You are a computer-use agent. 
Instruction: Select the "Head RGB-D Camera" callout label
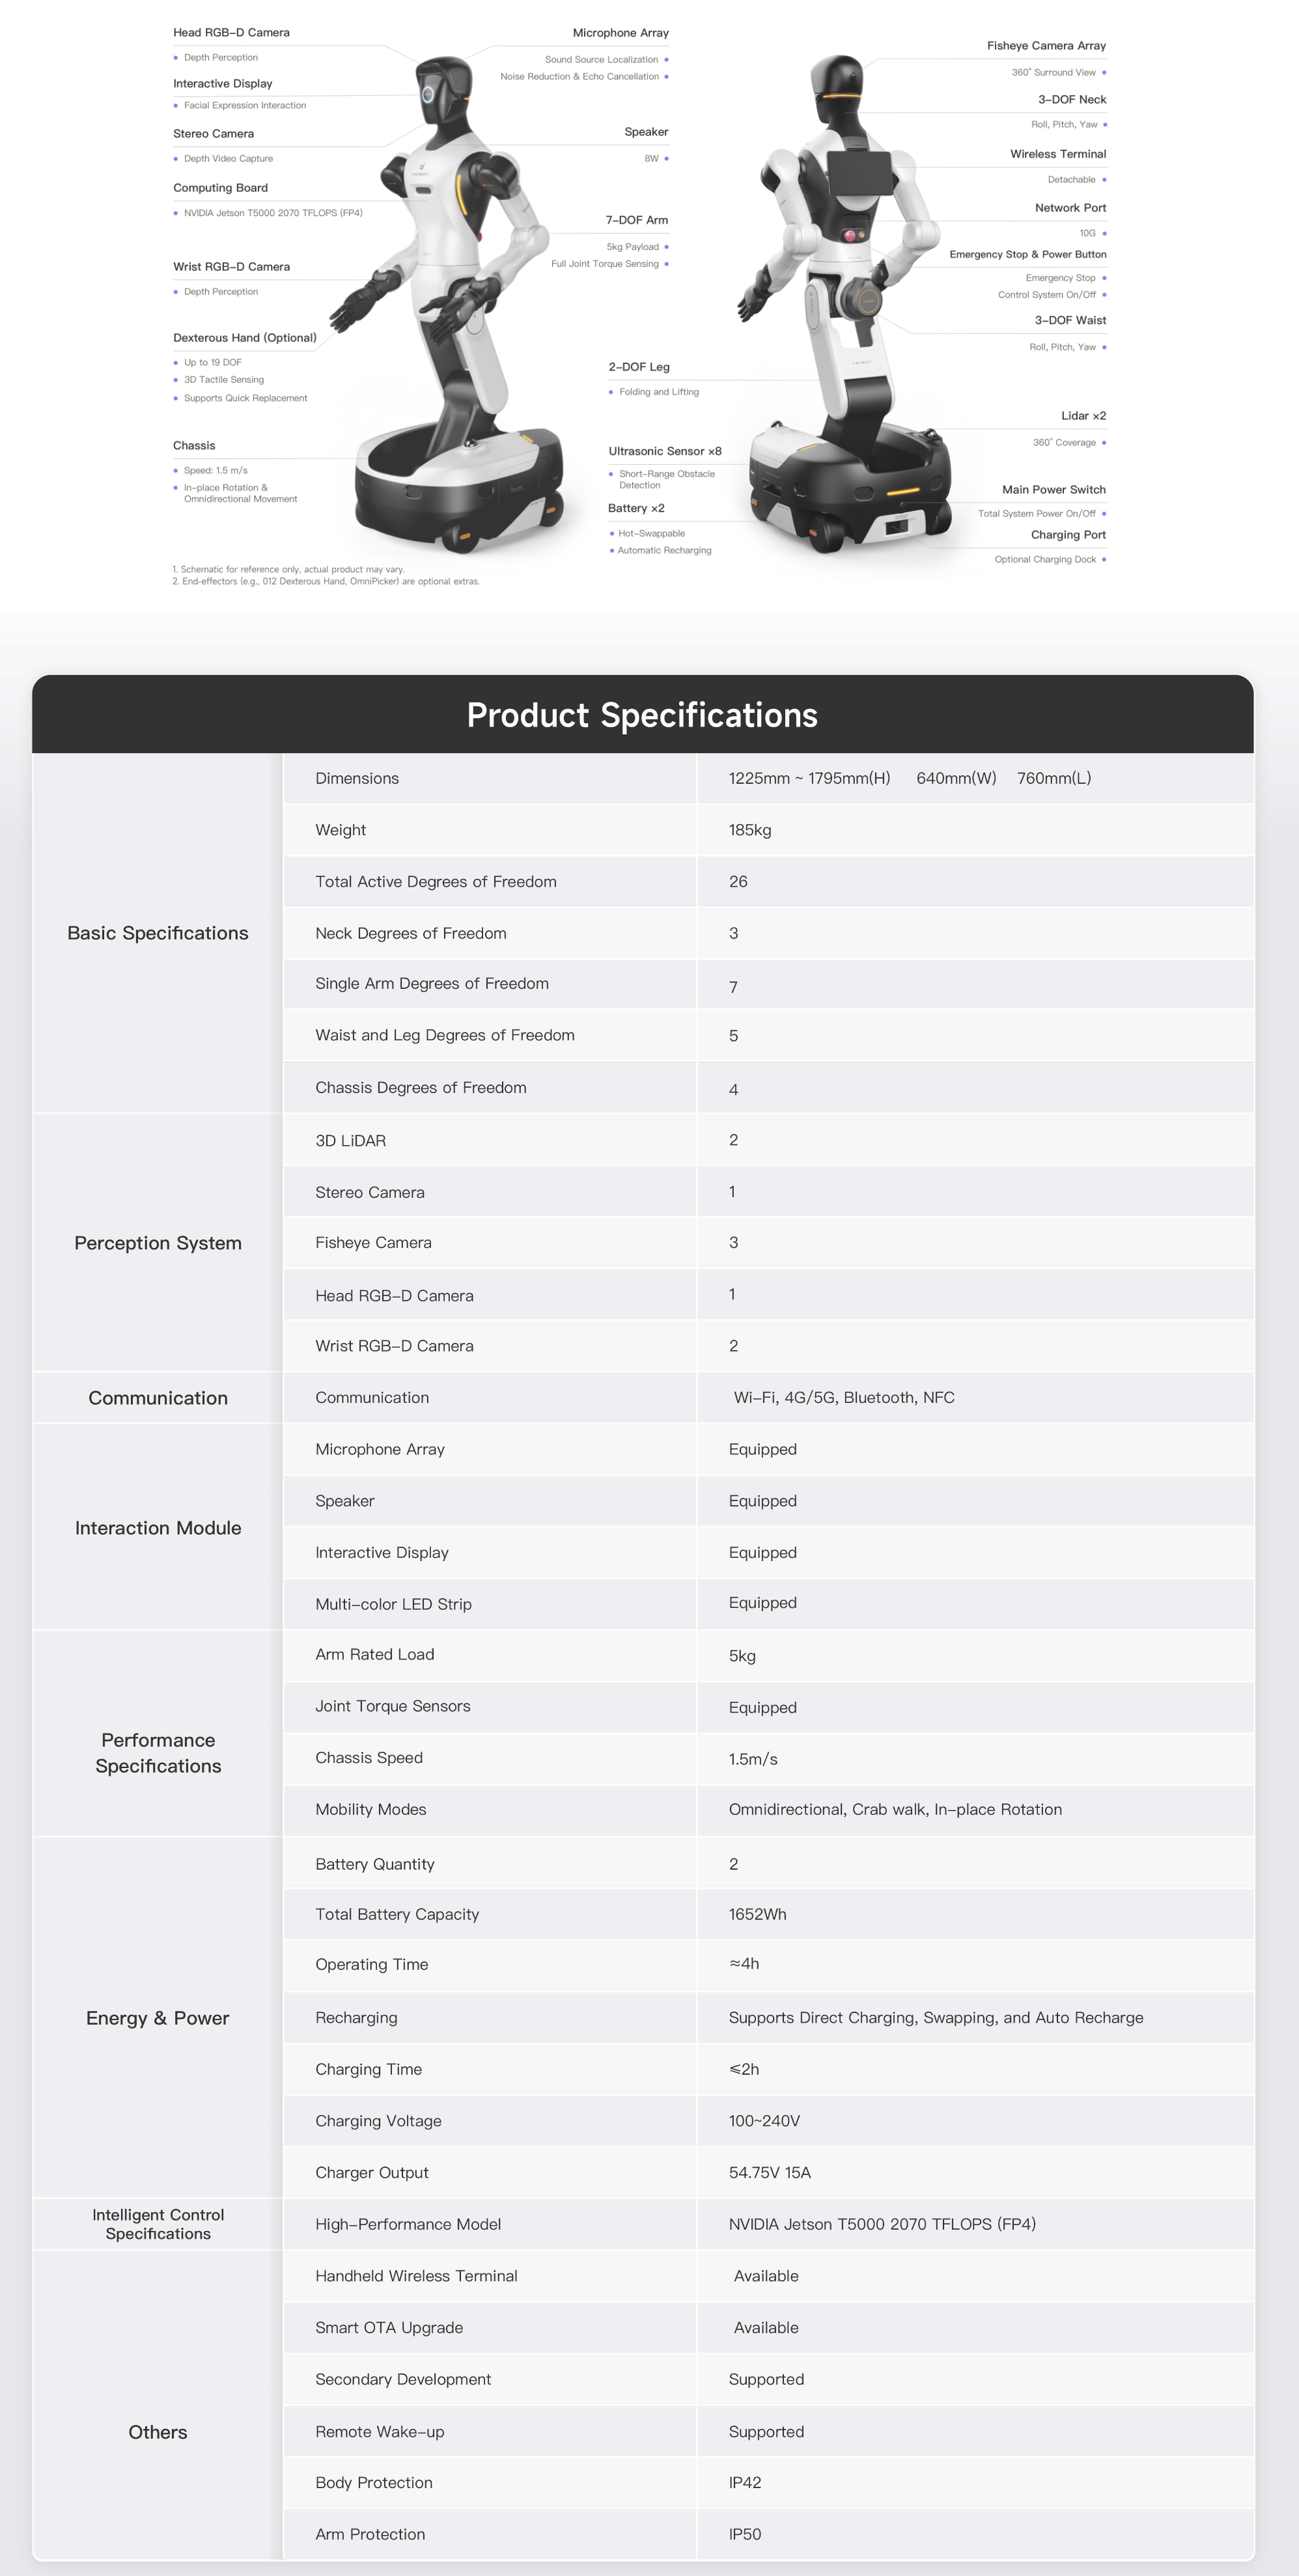(231, 33)
